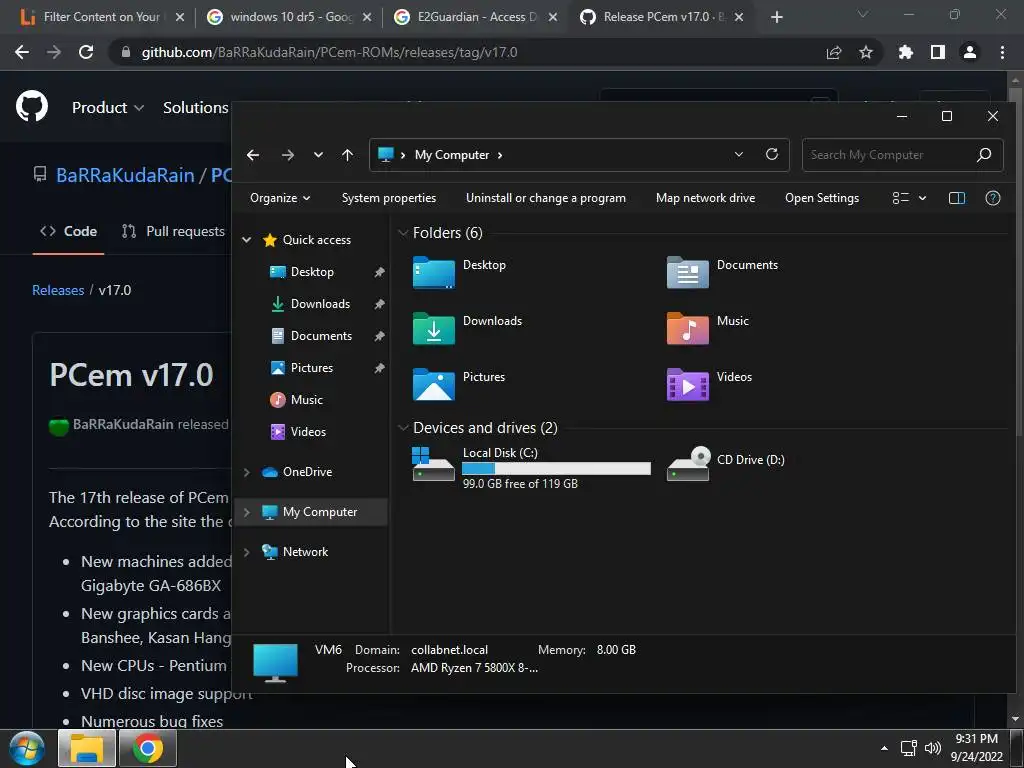The height and width of the screenshot is (768, 1024).
Task: Unpin Desktop using its pin icon
Action: (x=379, y=272)
